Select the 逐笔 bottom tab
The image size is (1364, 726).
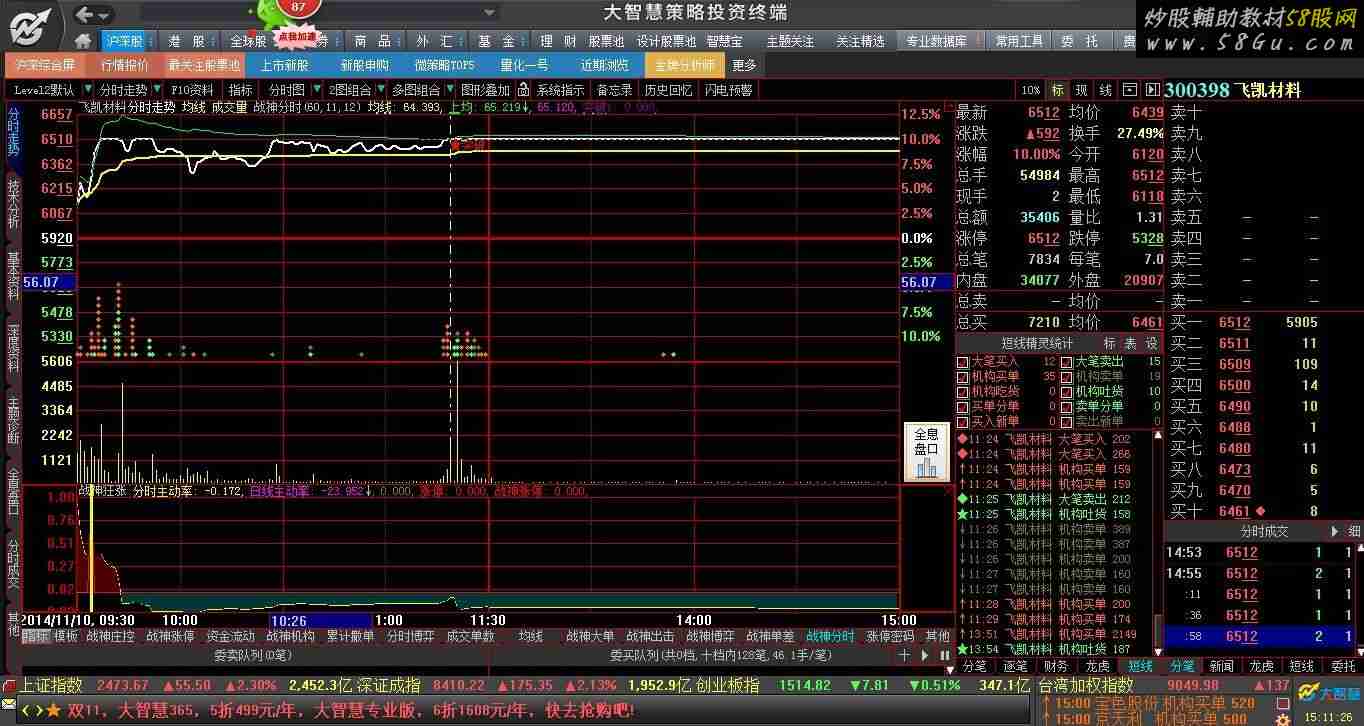[x=1015, y=666]
